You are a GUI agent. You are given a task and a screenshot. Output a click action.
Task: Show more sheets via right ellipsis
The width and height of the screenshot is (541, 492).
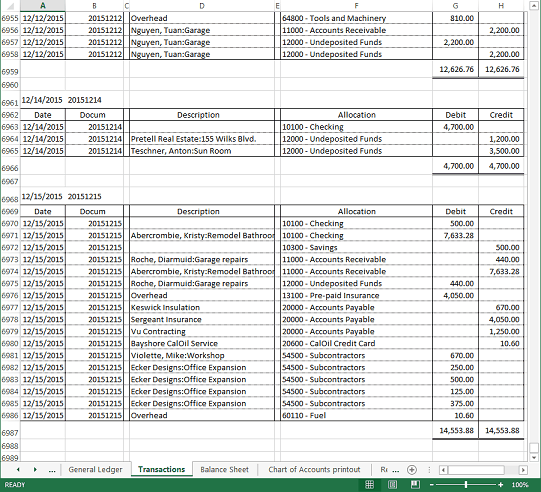coord(396,470)
